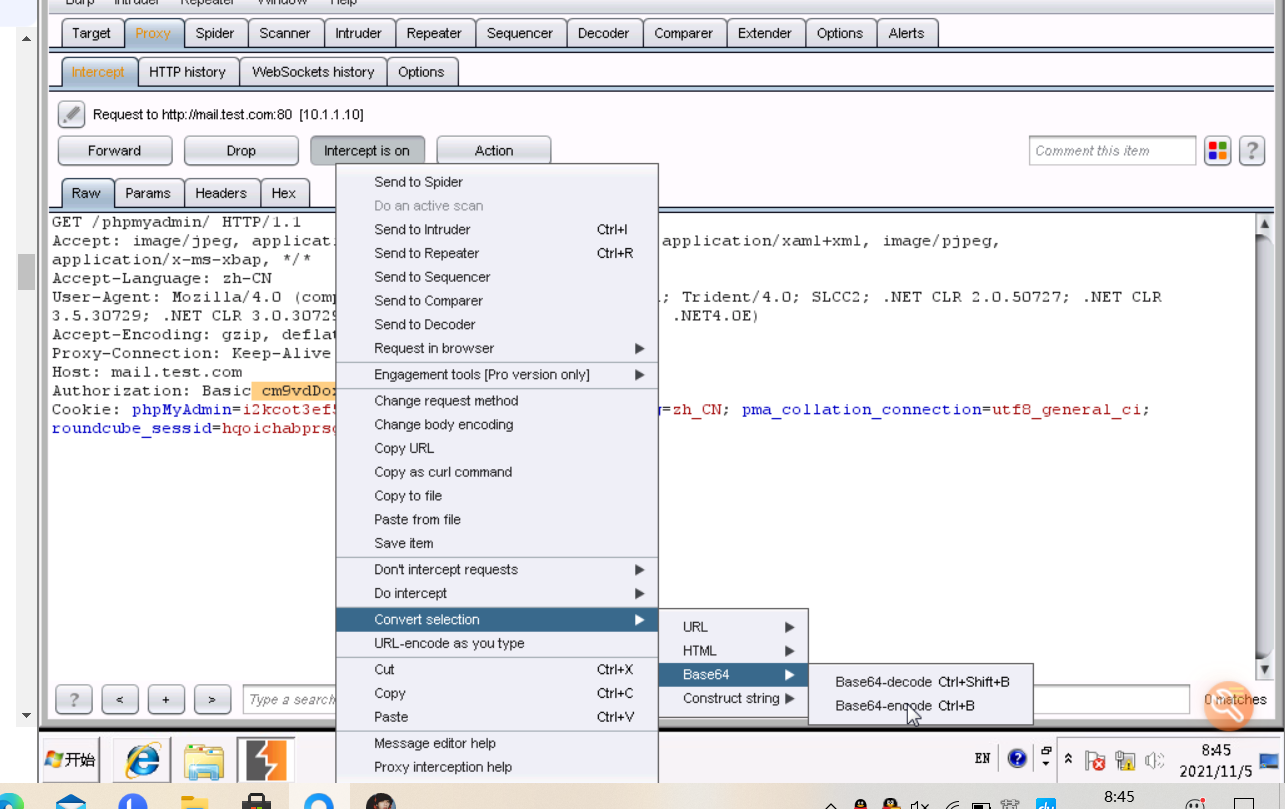Image resolution: width=1285 pixels, height=809 pixels.
Task: Click the Comment this item field
Action: [x=1112, y=151]
